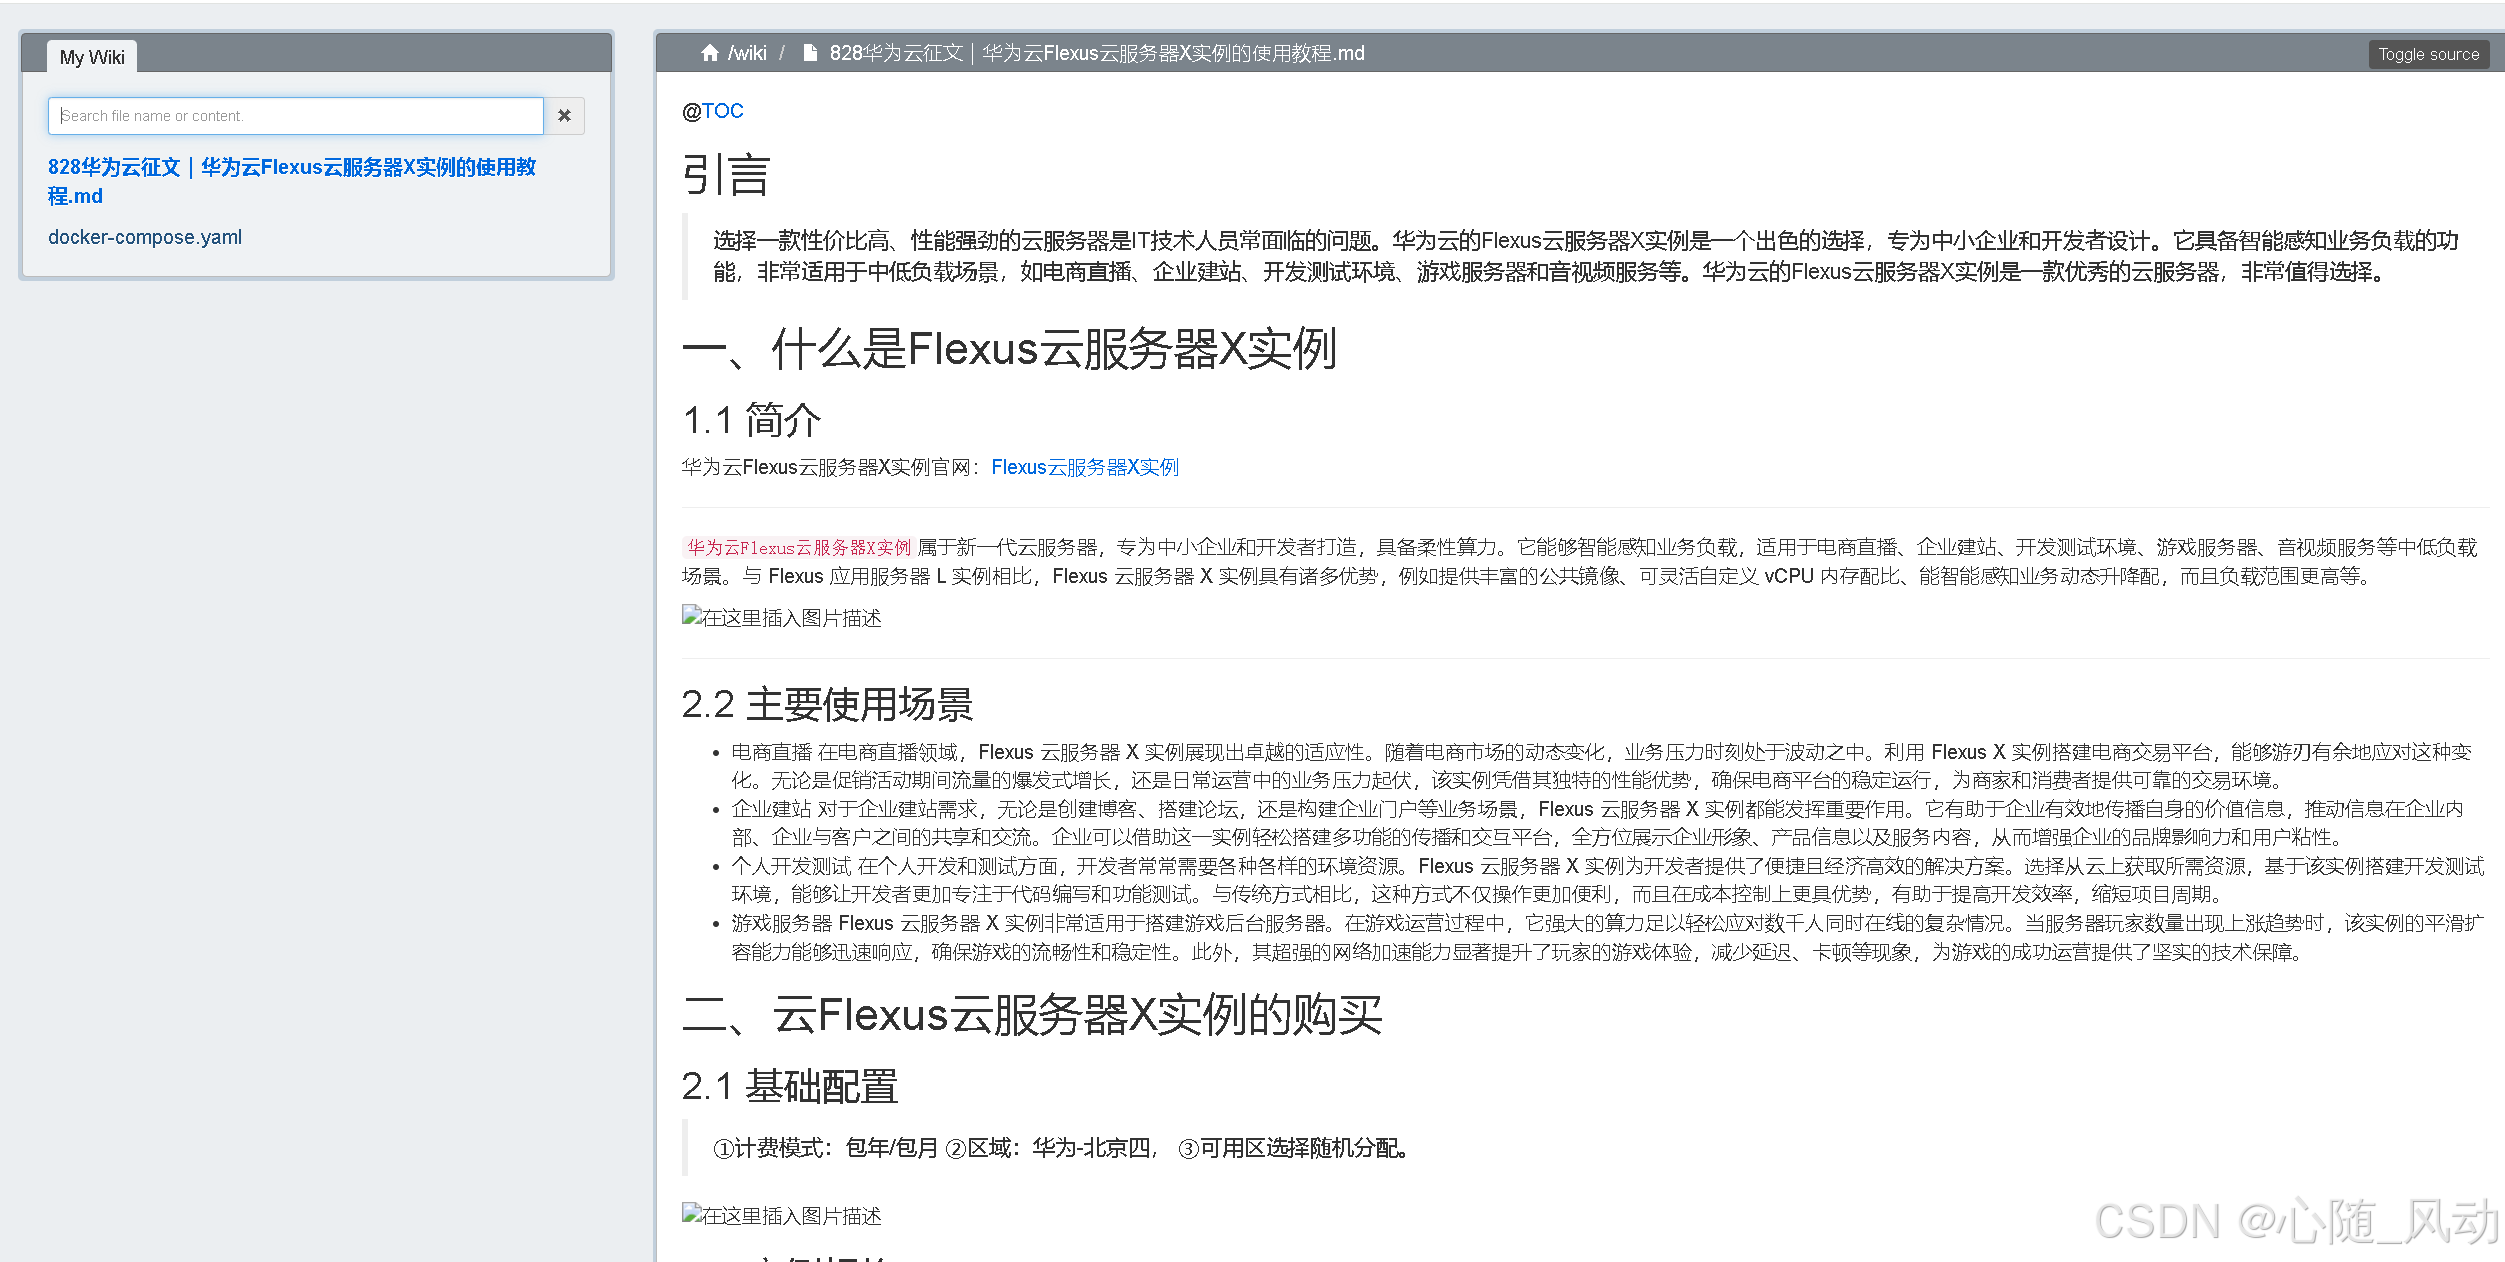Click heading 二、云Flexus云服务器X实例的购买
The height and width of the screenshot is (1262, 2505).
1031,1015
